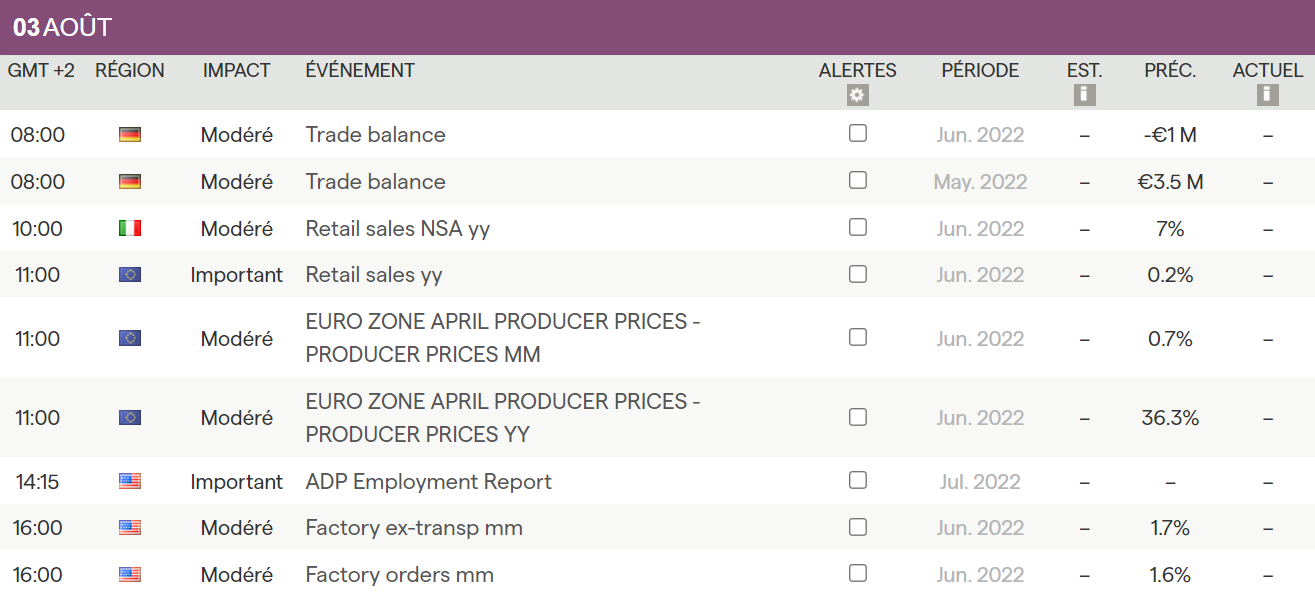Click the IMPACT column header
The width and height of the screenshot is (1315, 599).
click(x=236, y=71)
